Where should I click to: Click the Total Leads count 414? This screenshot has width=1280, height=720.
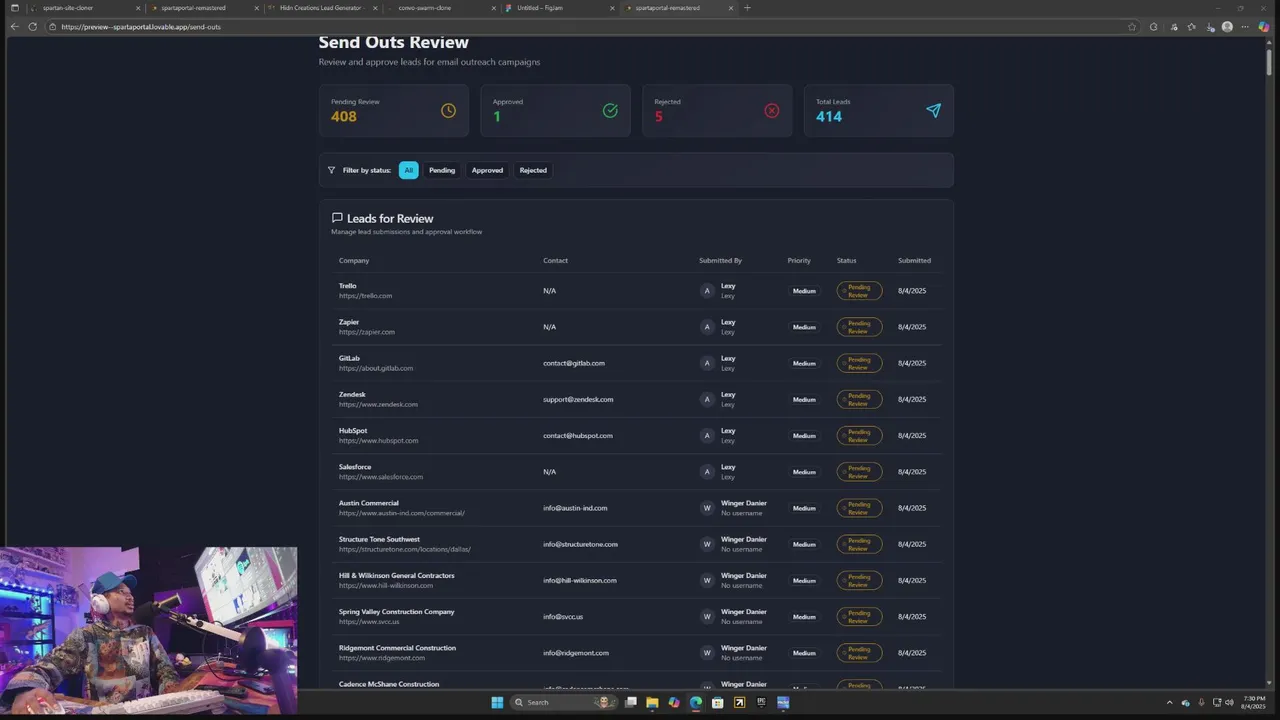(829, 116)
